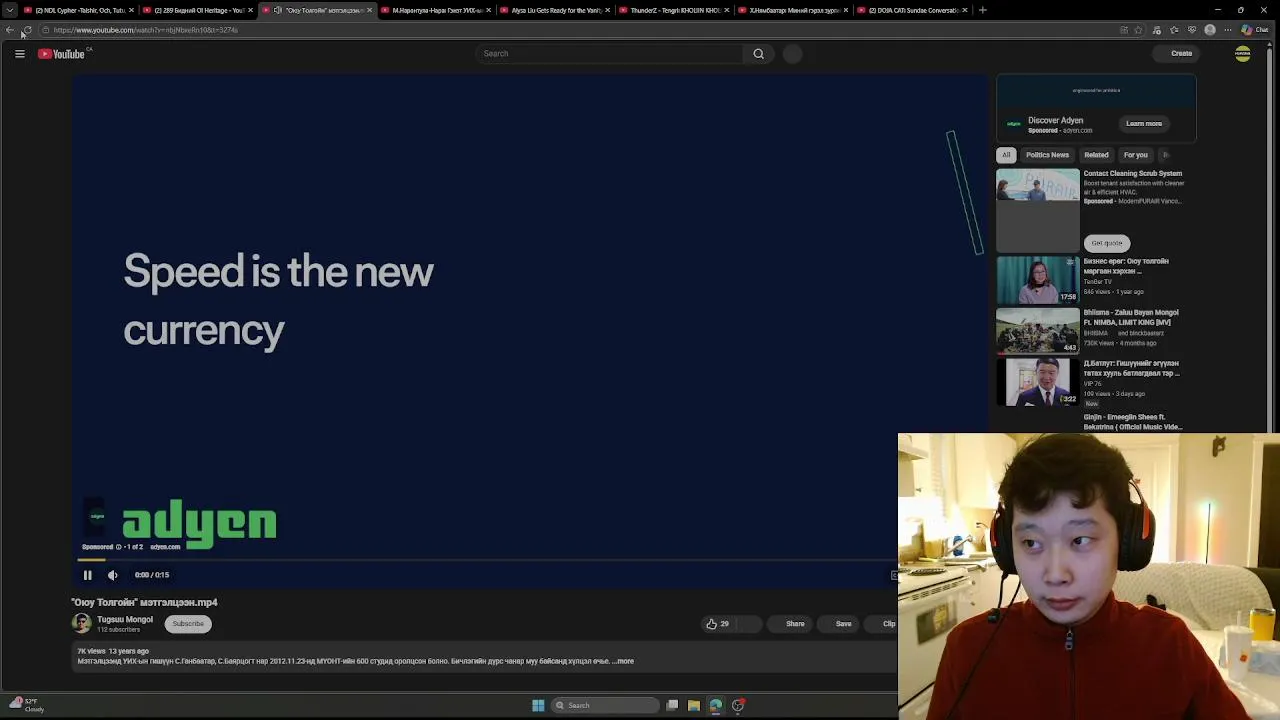Open the taskbar app with red badge
1280x720 pixels.
[738, 705]
